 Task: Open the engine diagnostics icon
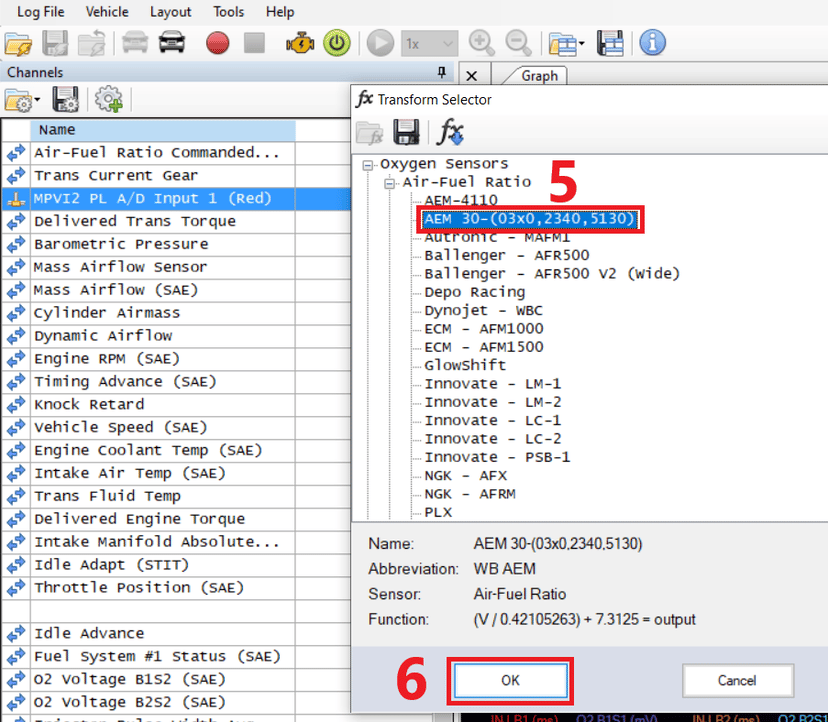coord(300,43)
